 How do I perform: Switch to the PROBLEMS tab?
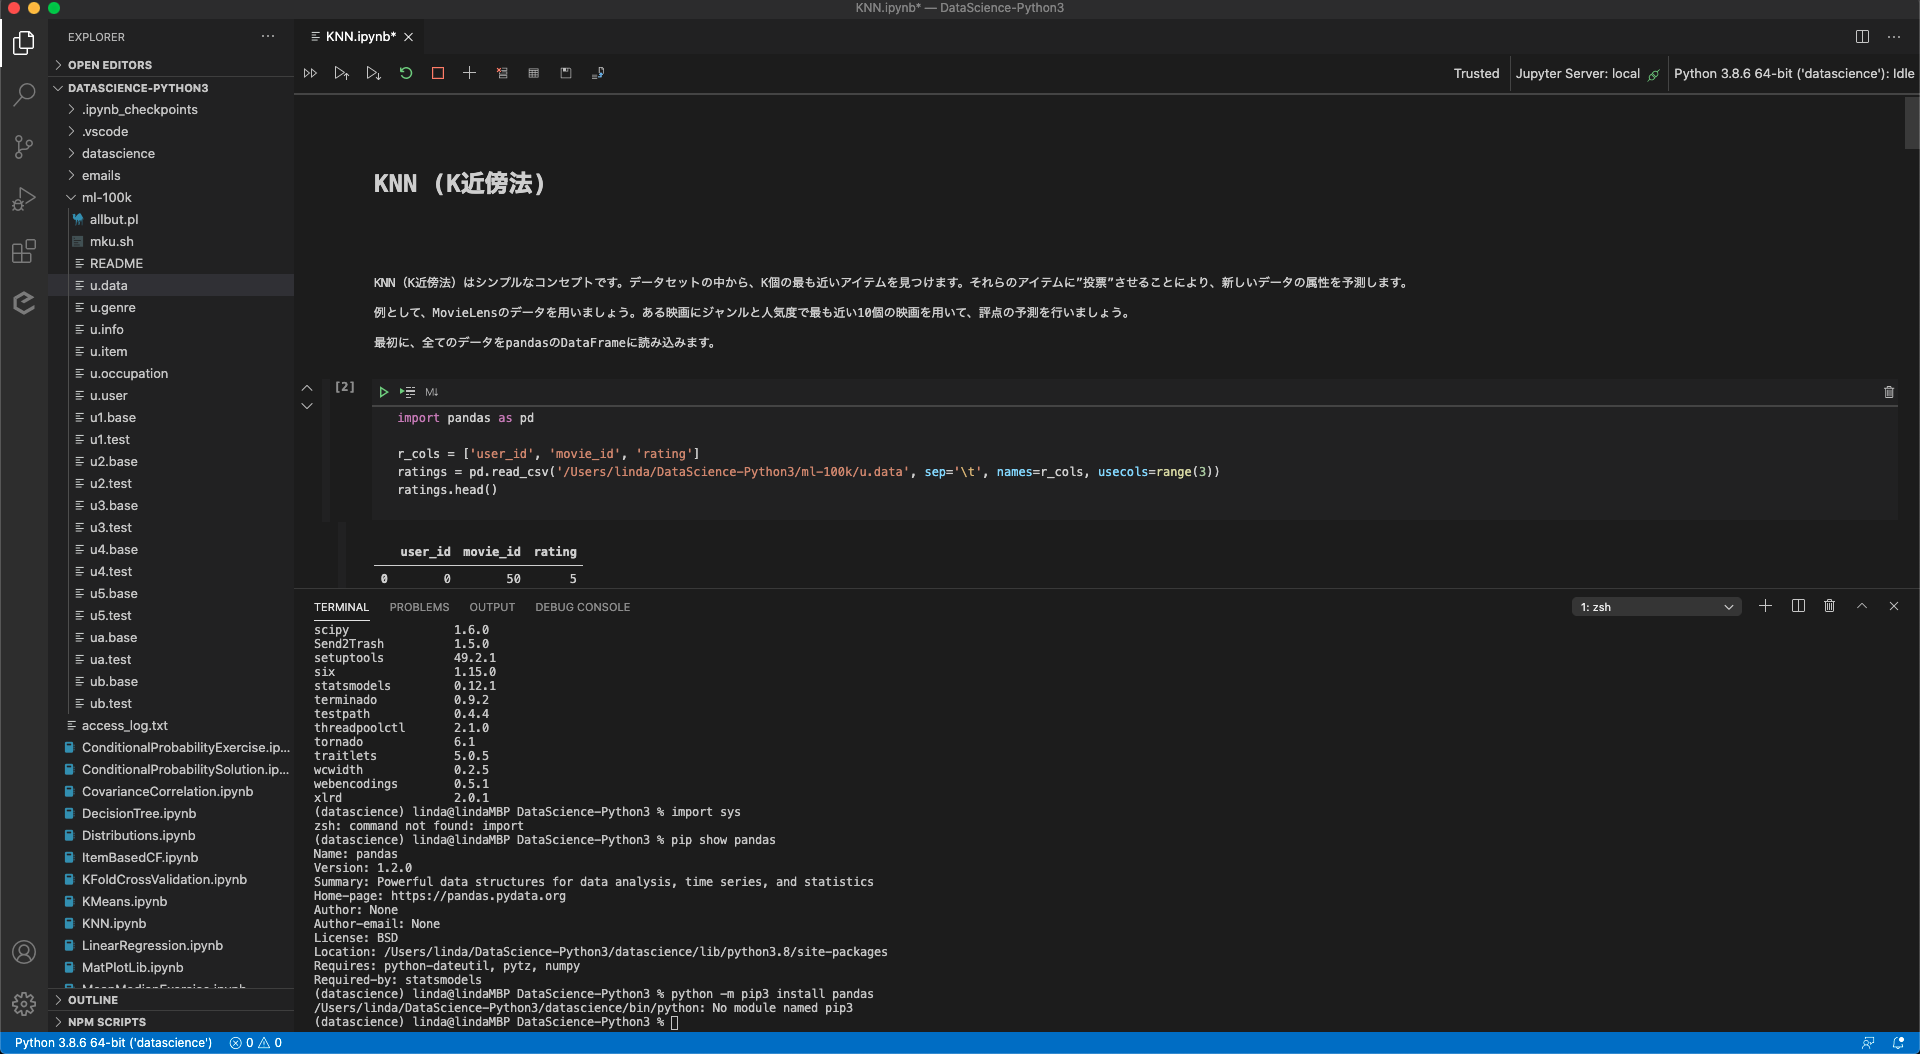pyautogui.click(x=419, y=607)
